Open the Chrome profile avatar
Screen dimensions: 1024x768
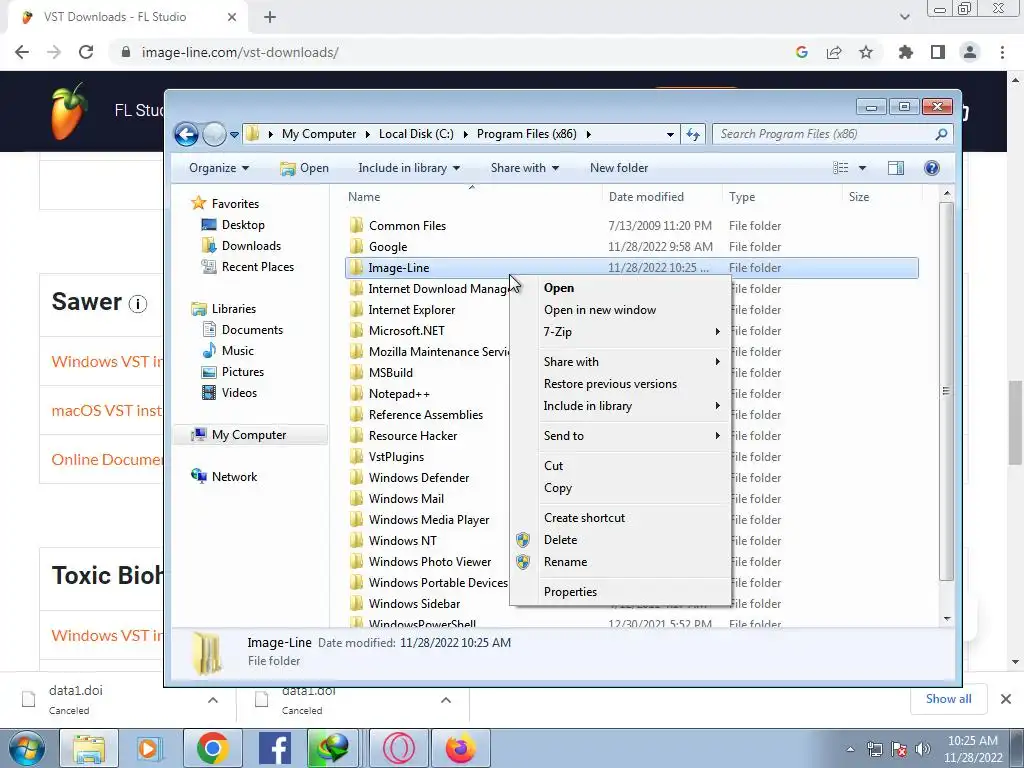pos(970,52)
